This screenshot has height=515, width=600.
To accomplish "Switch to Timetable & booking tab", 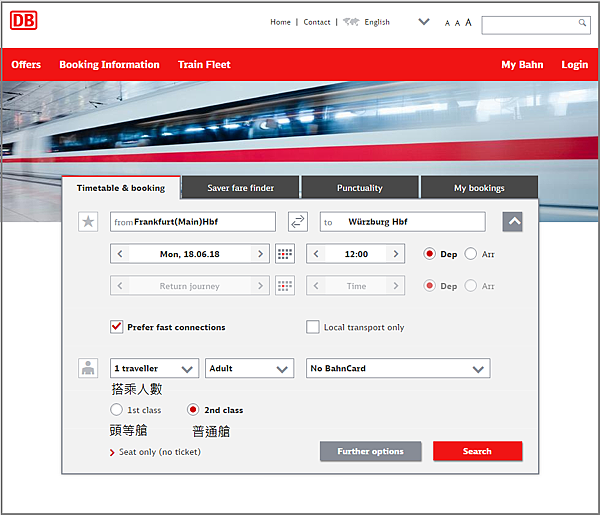I will click(x=121, y=188).
